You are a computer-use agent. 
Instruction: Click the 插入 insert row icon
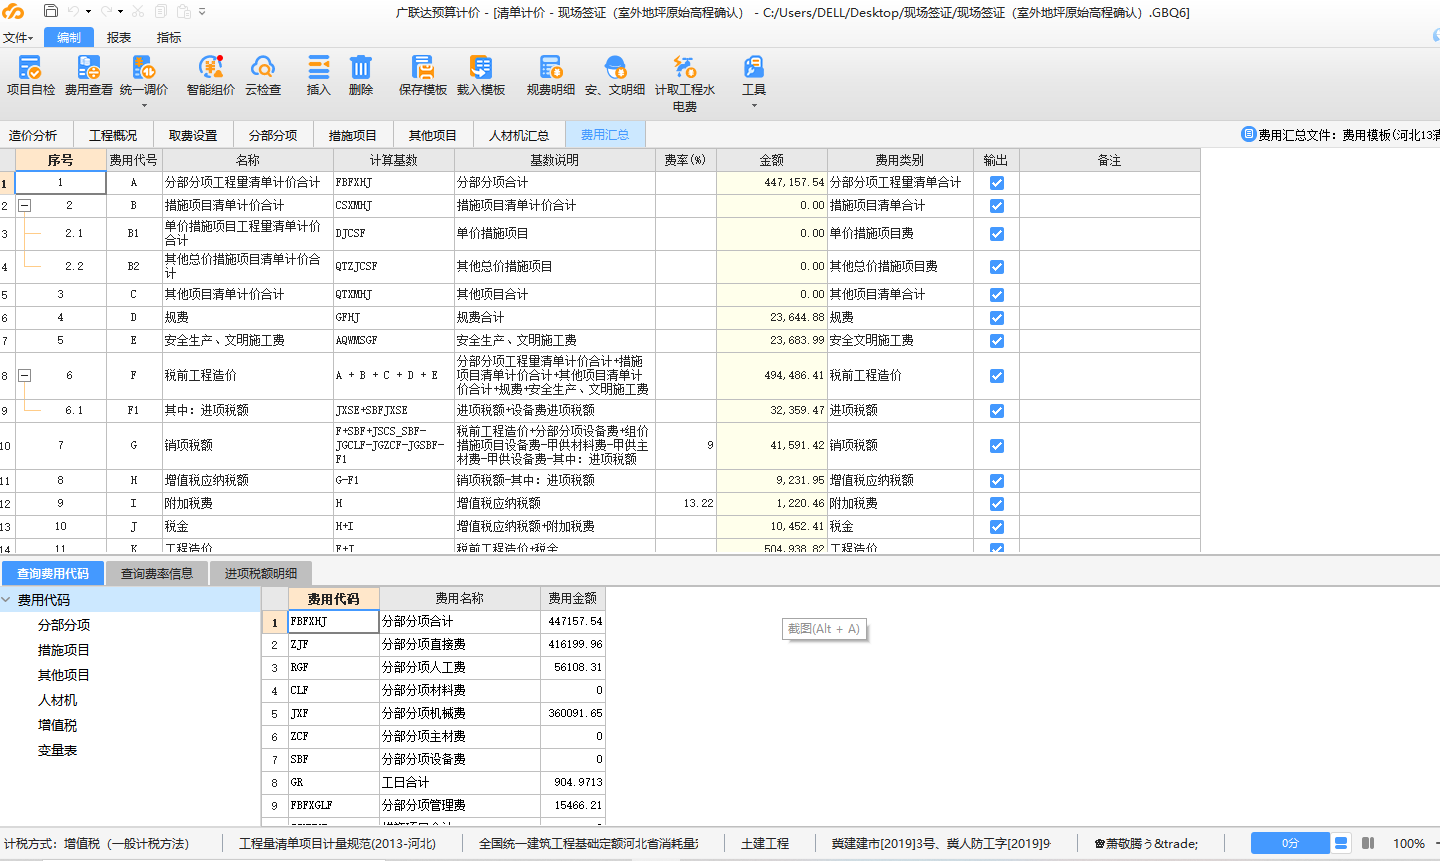(x=318, y=68)
